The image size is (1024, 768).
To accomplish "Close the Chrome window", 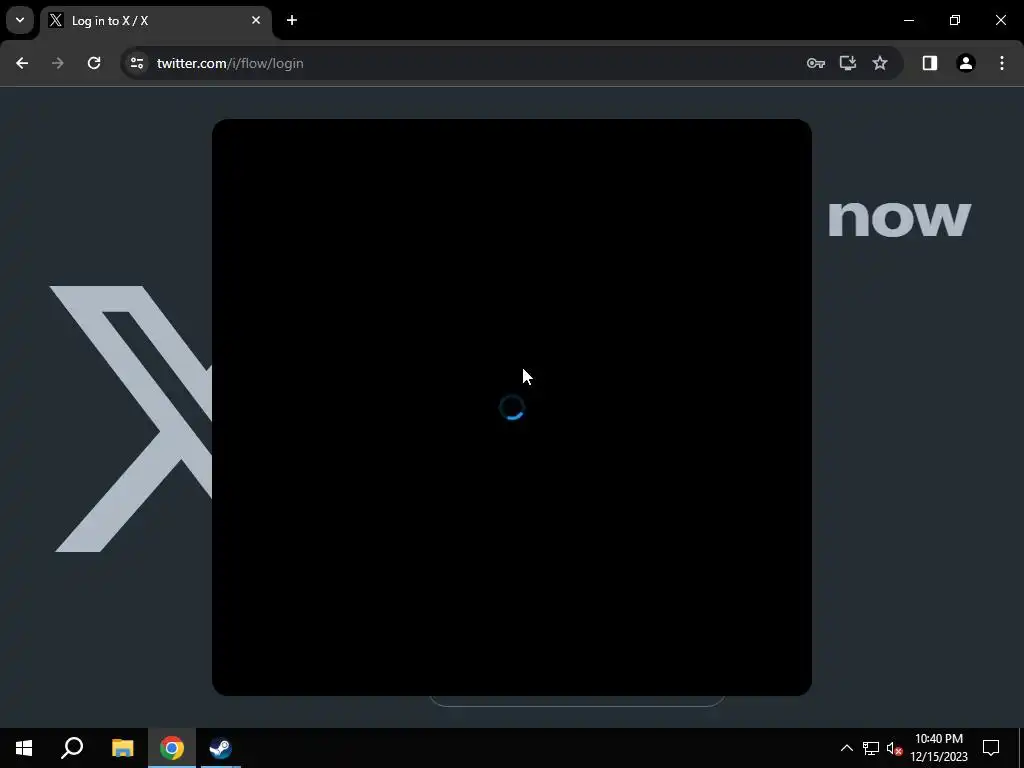I will [1000, 20].
